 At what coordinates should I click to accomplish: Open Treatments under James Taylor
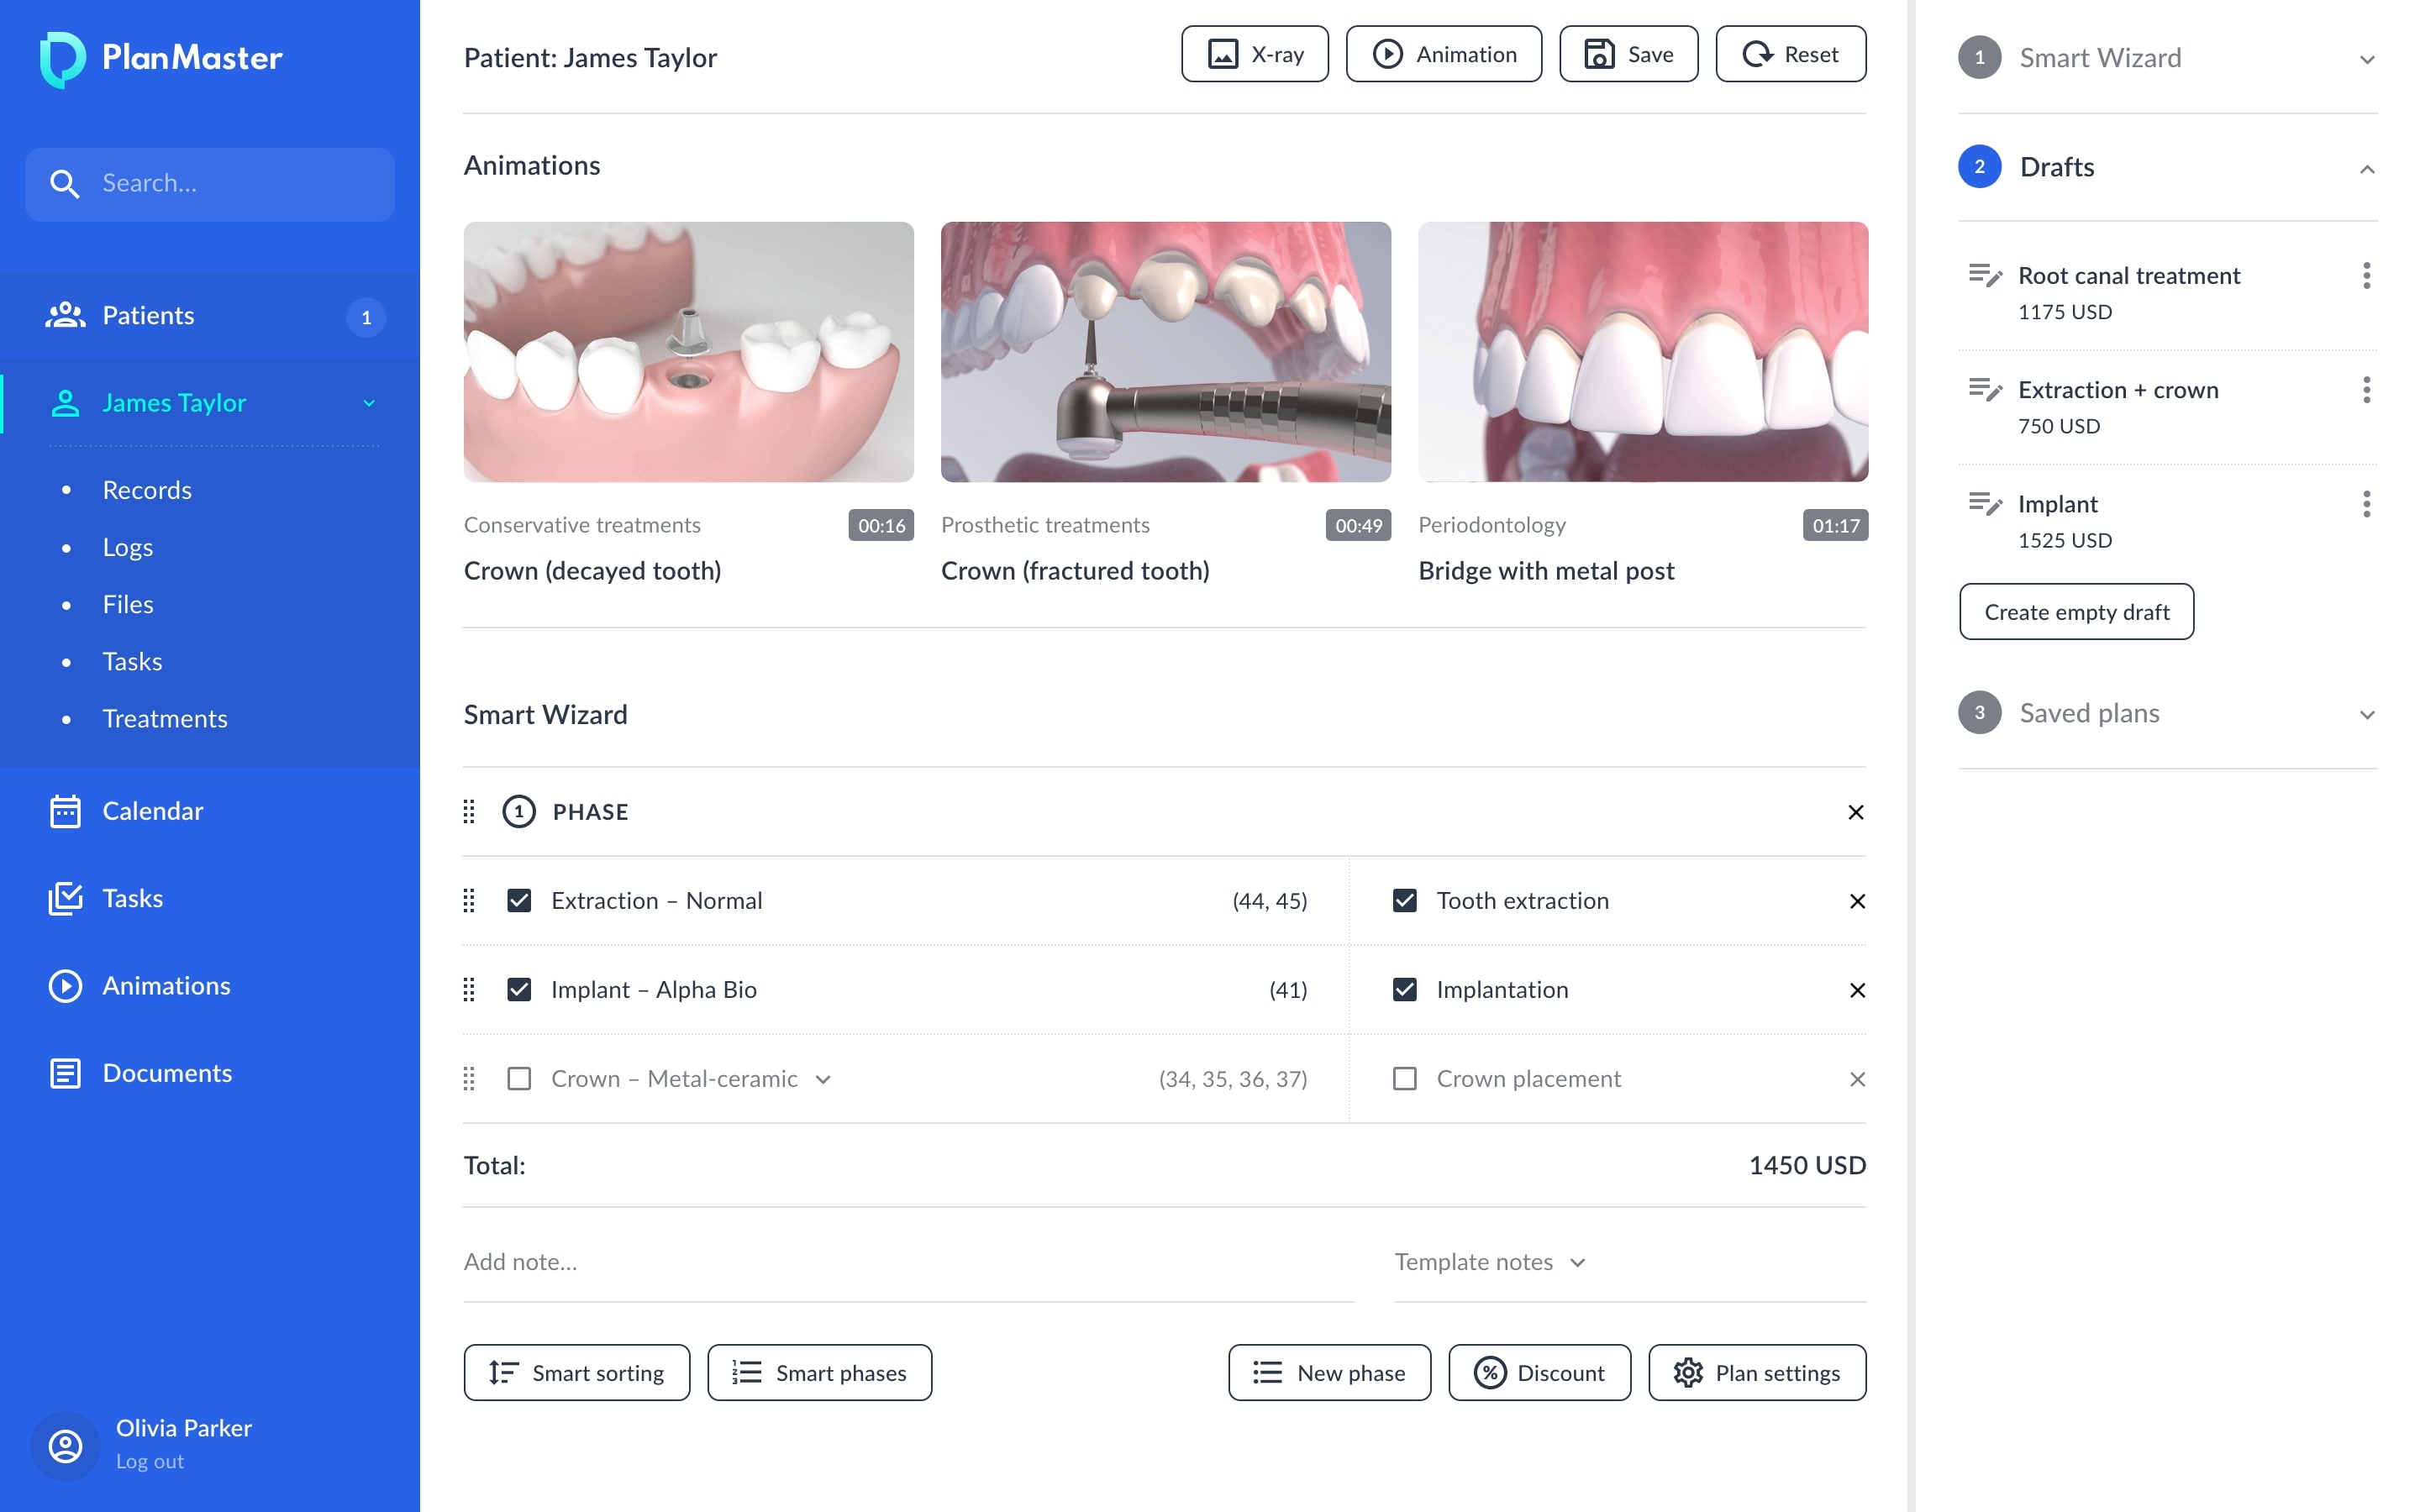(x=165, y=719)
